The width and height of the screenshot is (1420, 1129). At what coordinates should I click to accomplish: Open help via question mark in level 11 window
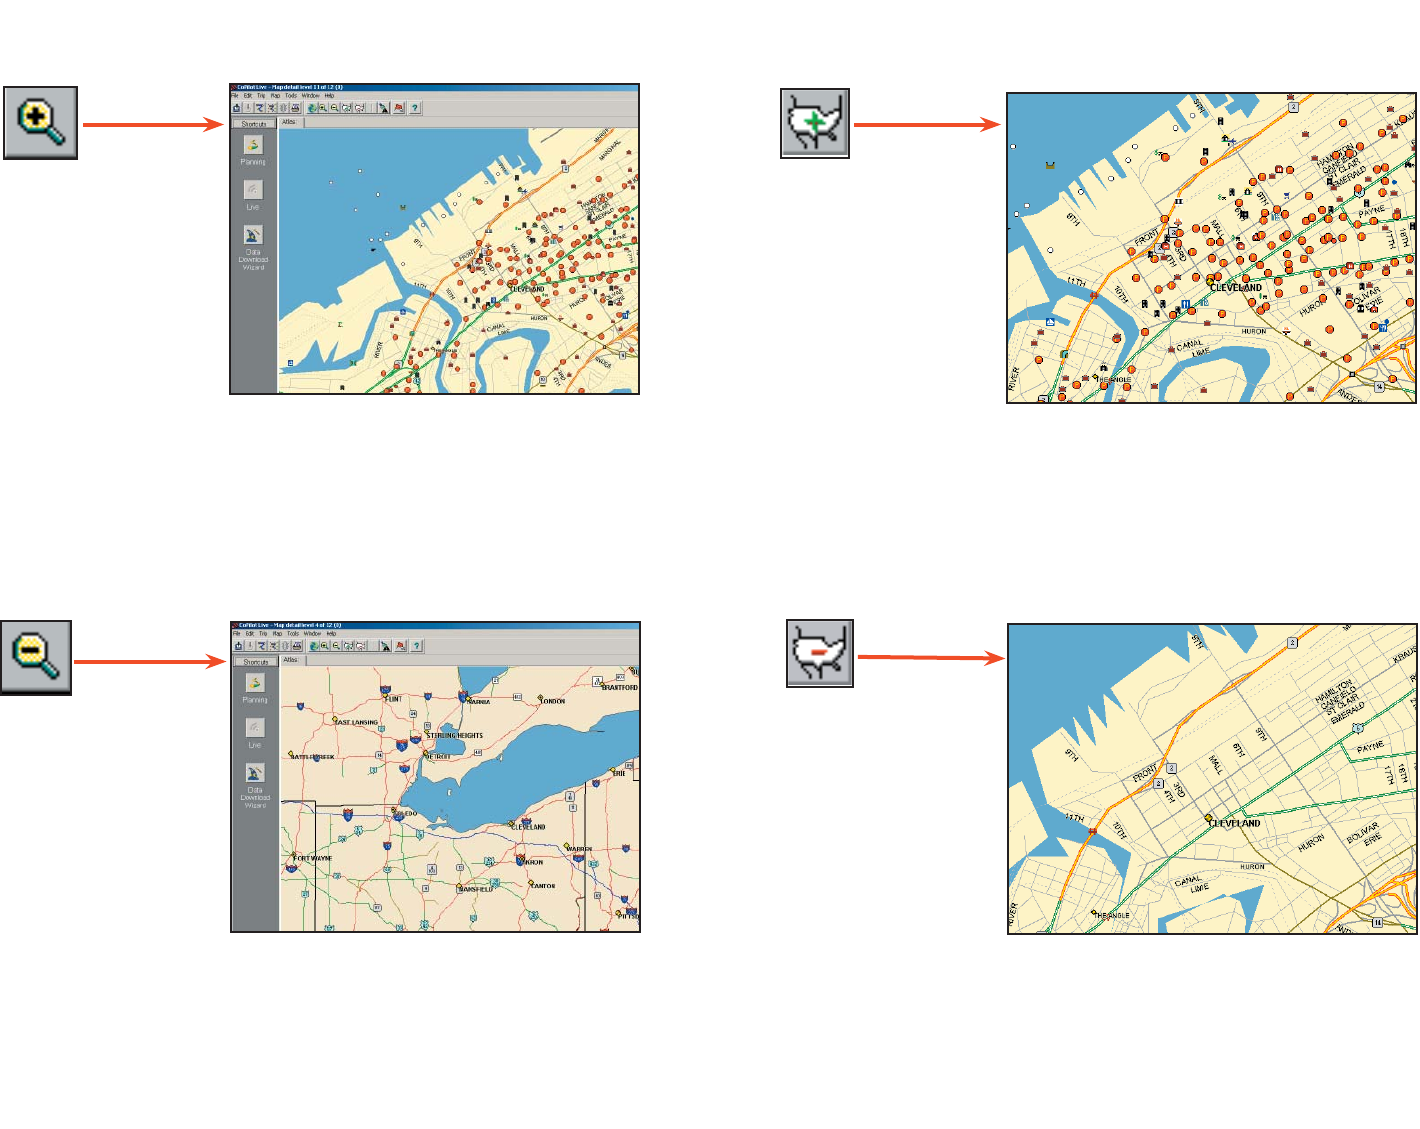coord(415,108)
